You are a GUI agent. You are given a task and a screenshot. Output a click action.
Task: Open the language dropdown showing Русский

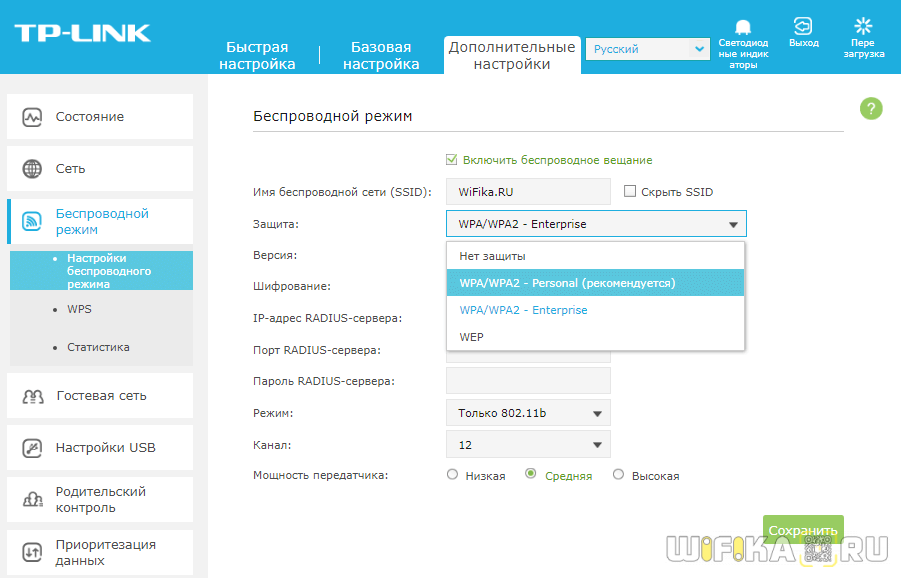tap(646, 49)
